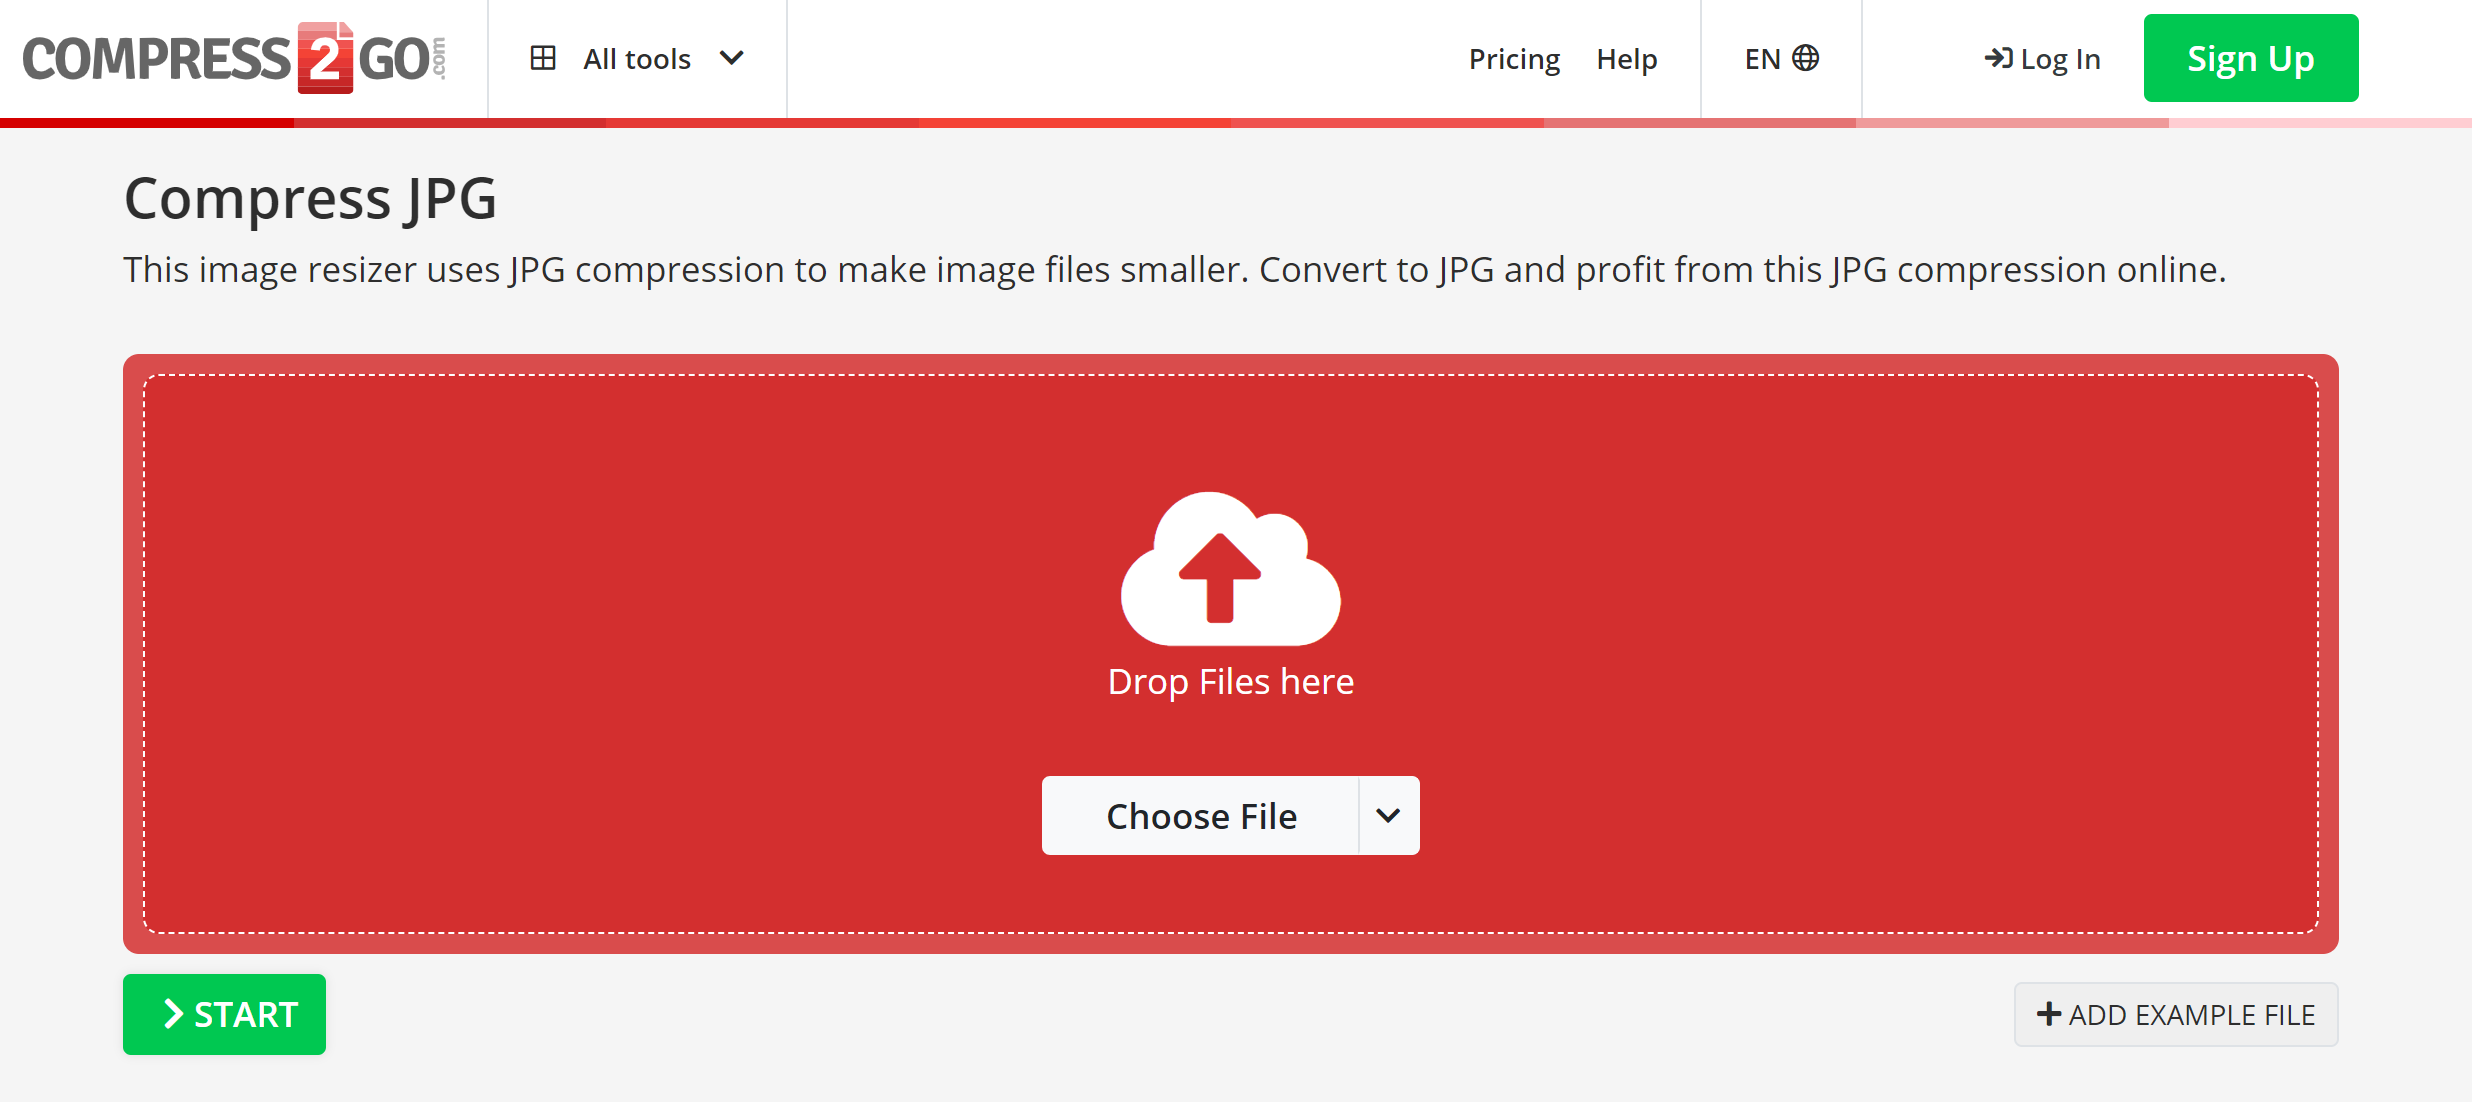Expand the All tools chevron
2472x1102 pixels.
coord(732,58)
